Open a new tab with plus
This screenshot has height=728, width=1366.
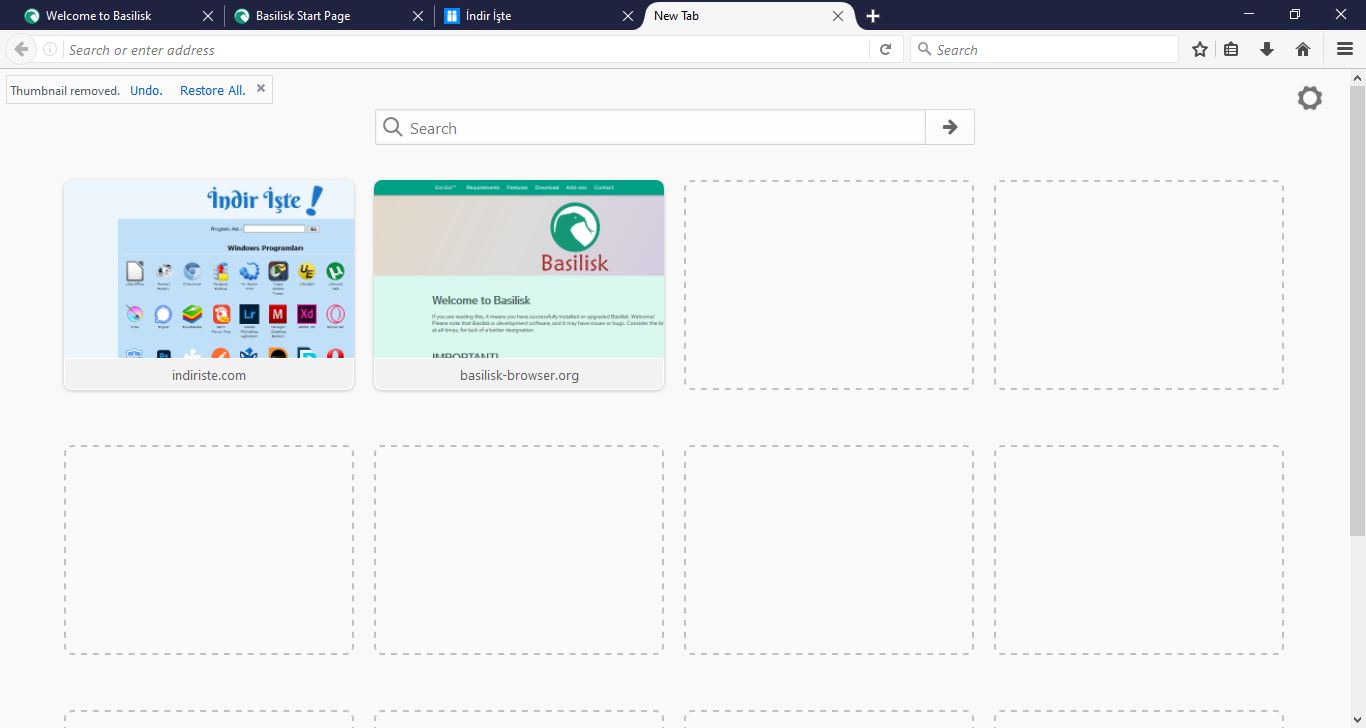(x=873, y=16)
